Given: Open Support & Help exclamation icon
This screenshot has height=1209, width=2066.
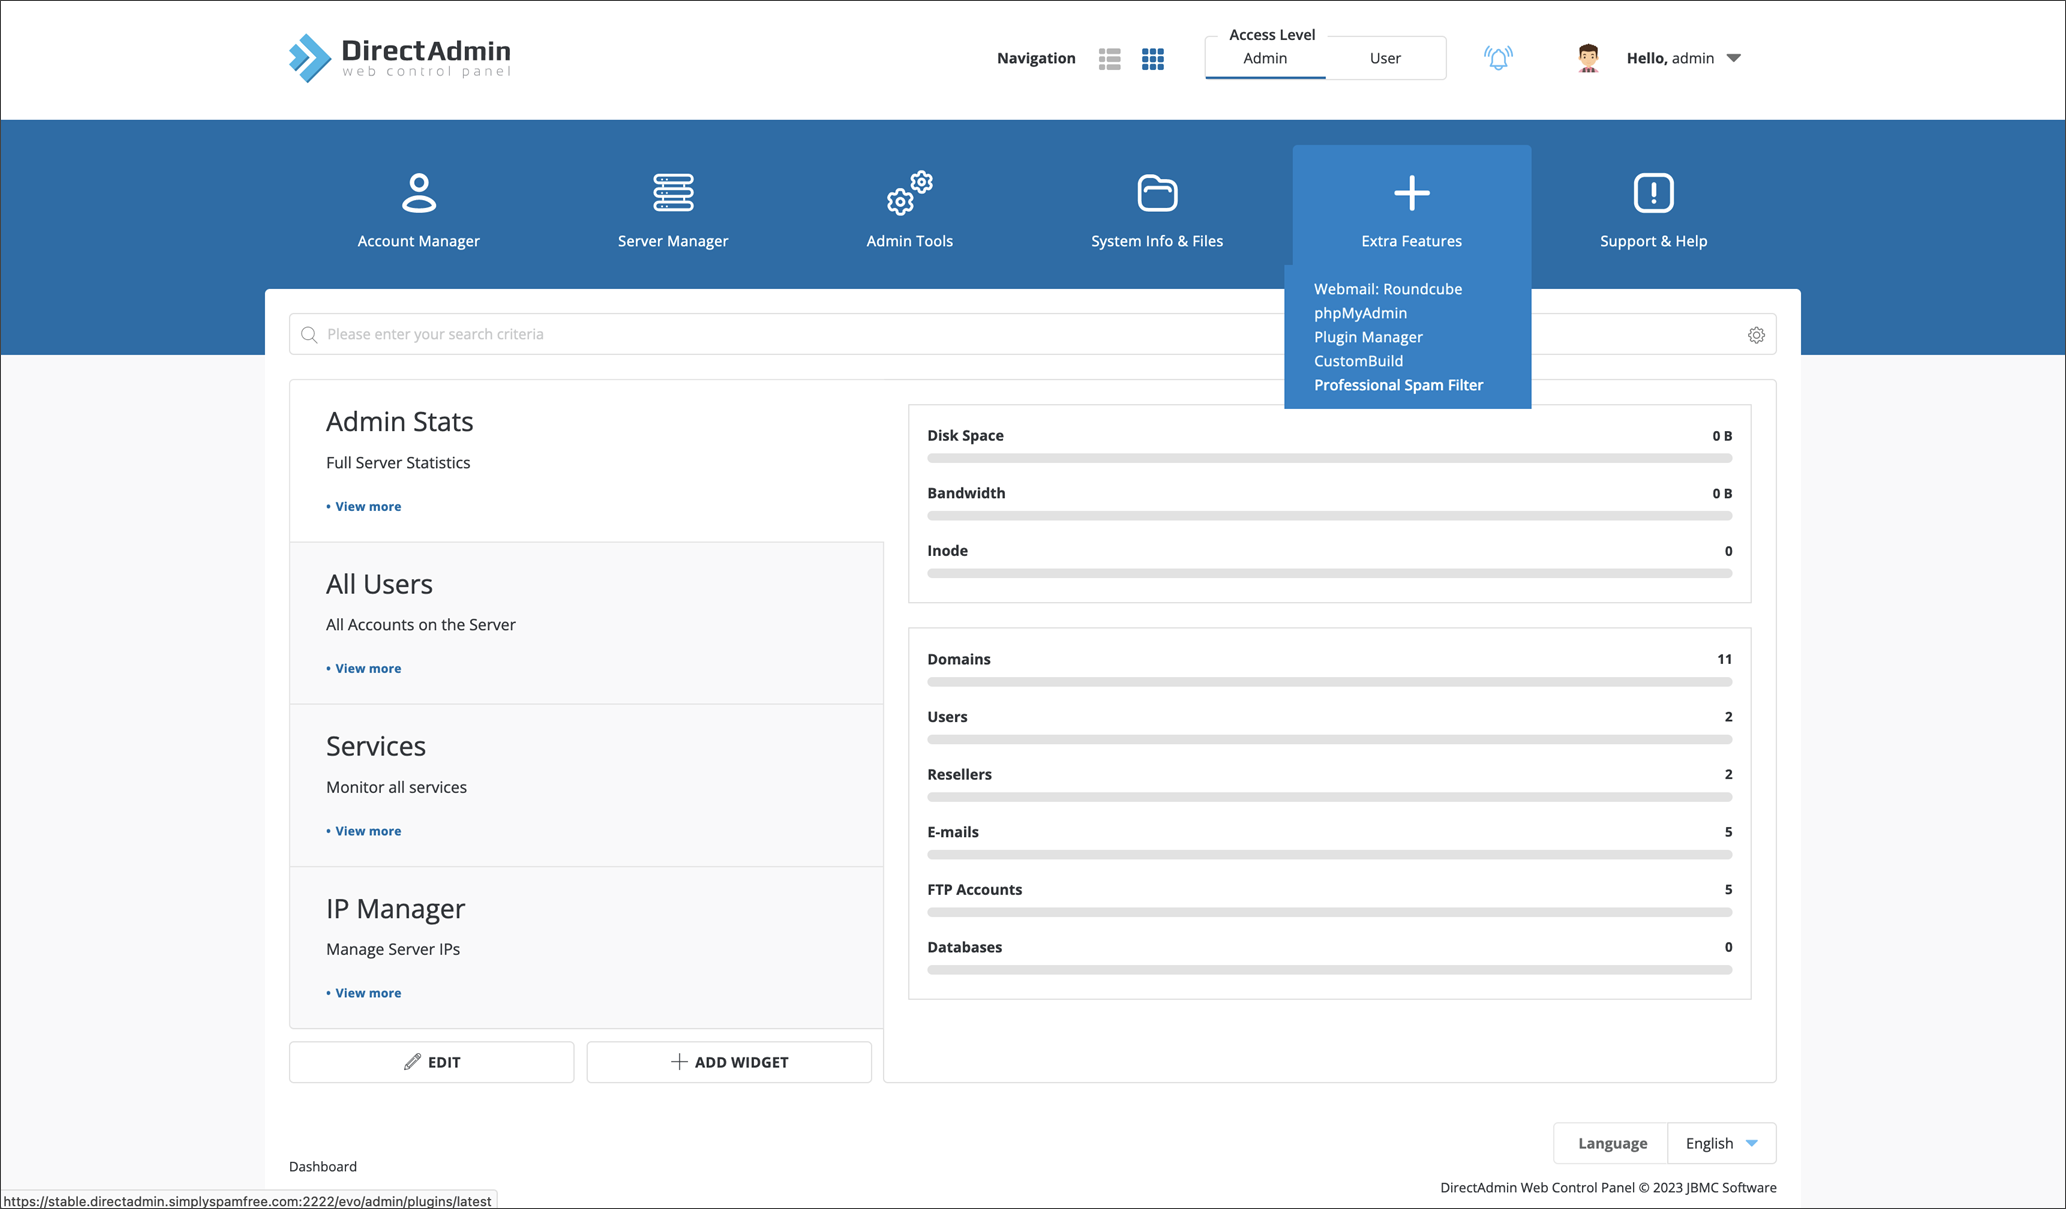Looking at the screenshot, I should pyautogui.click(x=1653, y=193).
